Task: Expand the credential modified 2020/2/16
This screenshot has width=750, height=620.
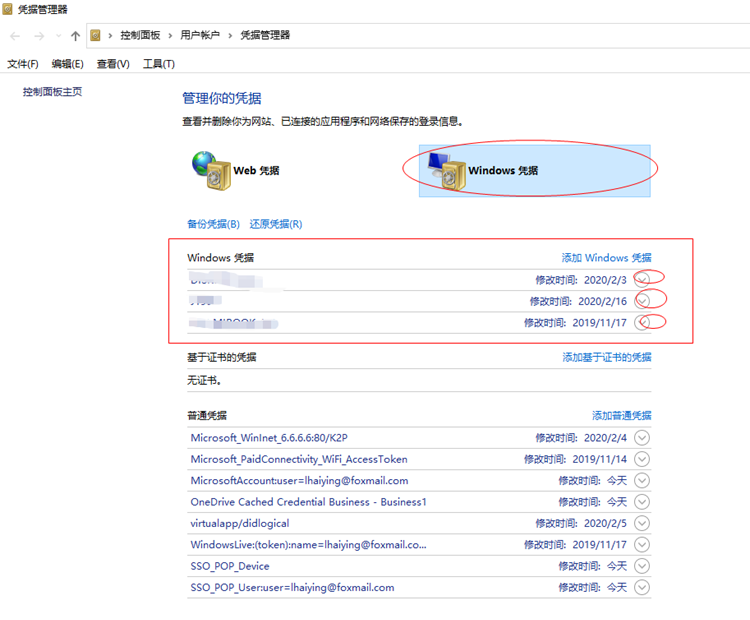Action: 643,300
